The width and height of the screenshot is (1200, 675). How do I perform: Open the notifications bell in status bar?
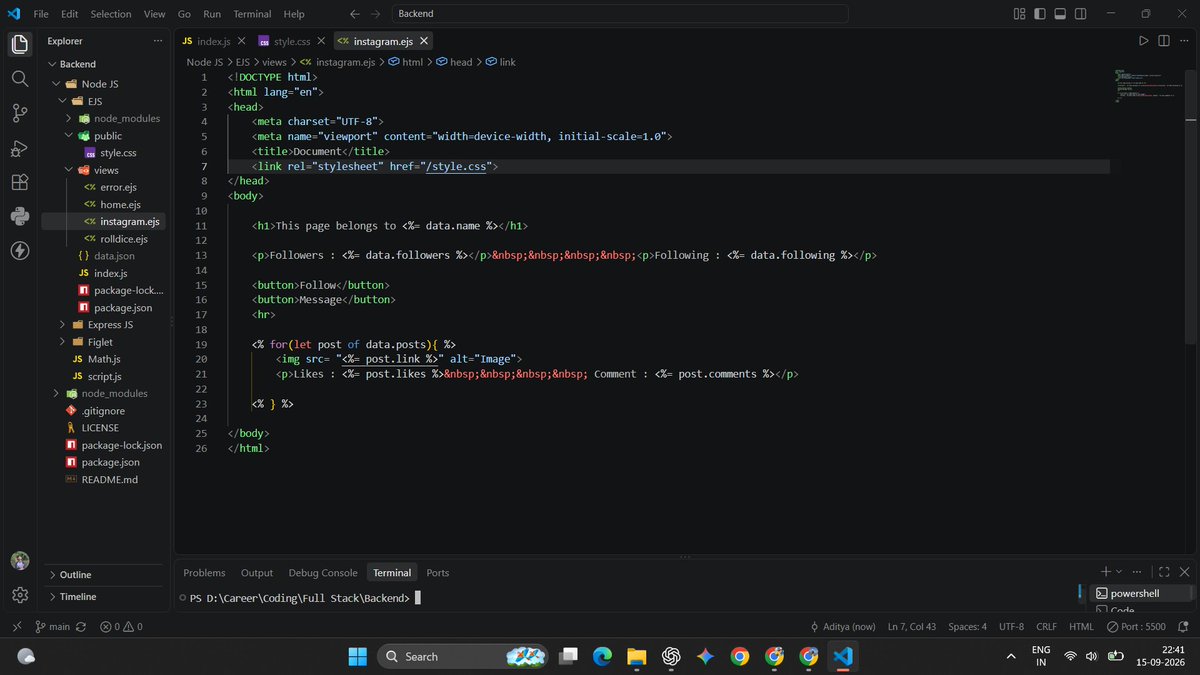1184,627
